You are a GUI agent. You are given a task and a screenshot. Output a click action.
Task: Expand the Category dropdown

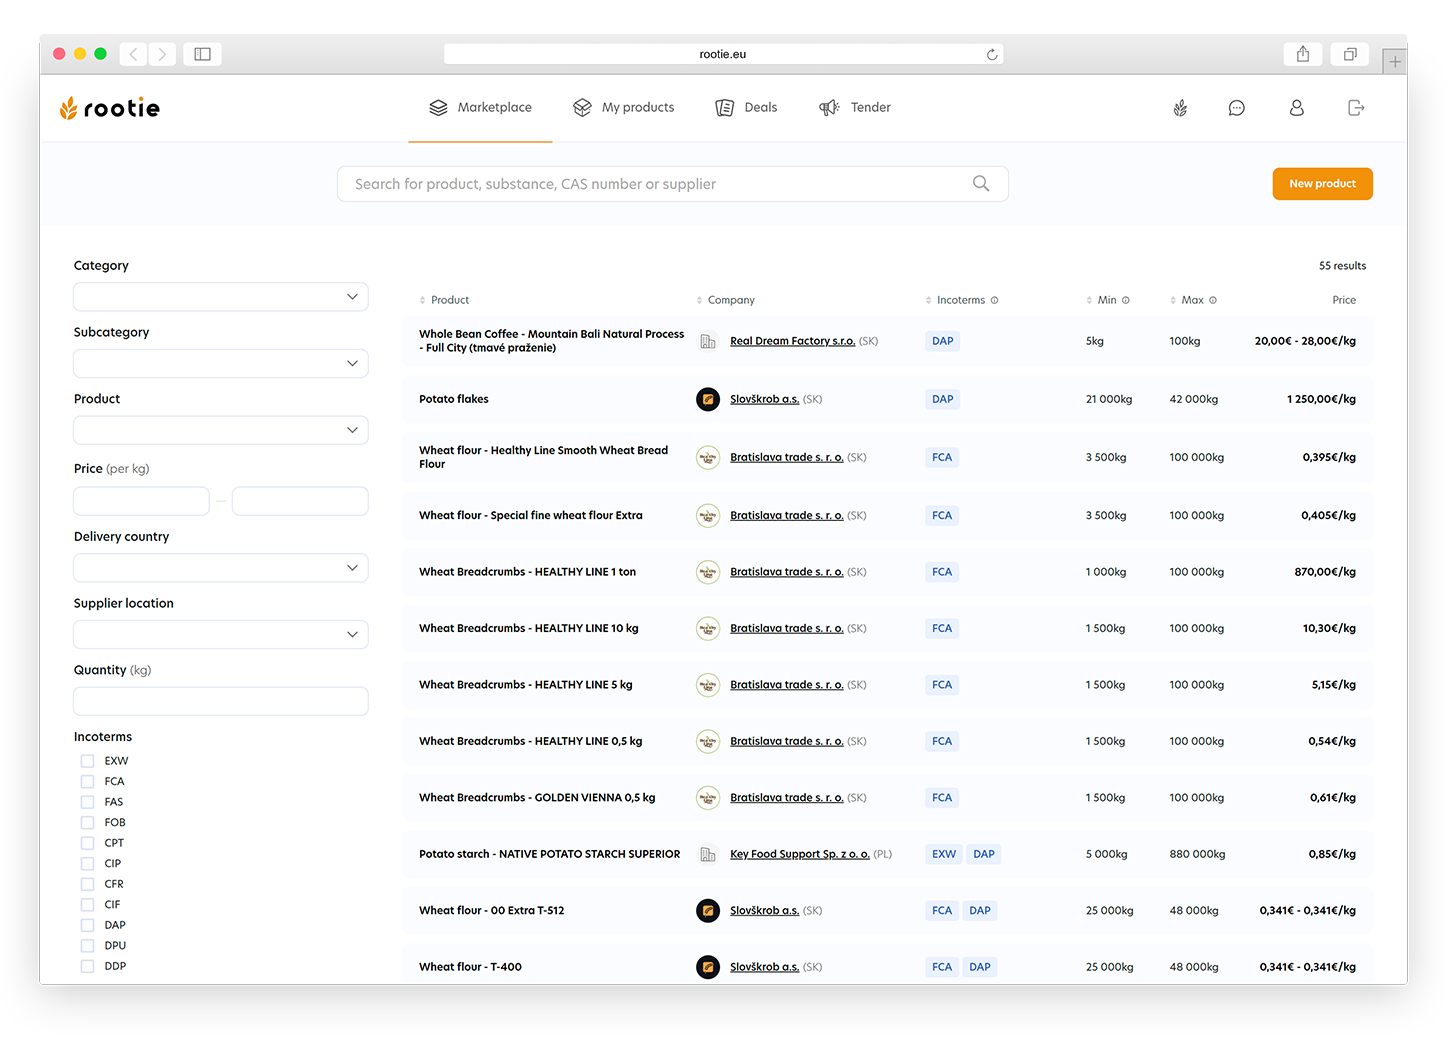pos(221,297)
